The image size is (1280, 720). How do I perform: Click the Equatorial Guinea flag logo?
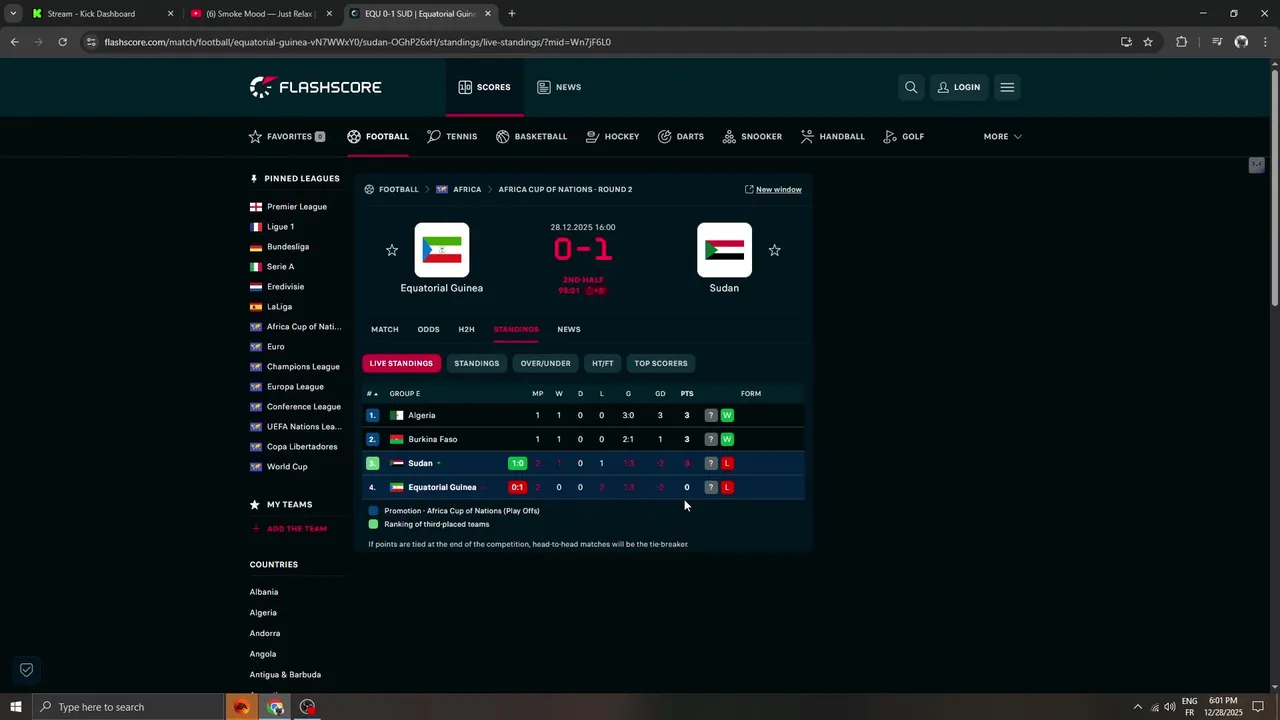[442, 250]
